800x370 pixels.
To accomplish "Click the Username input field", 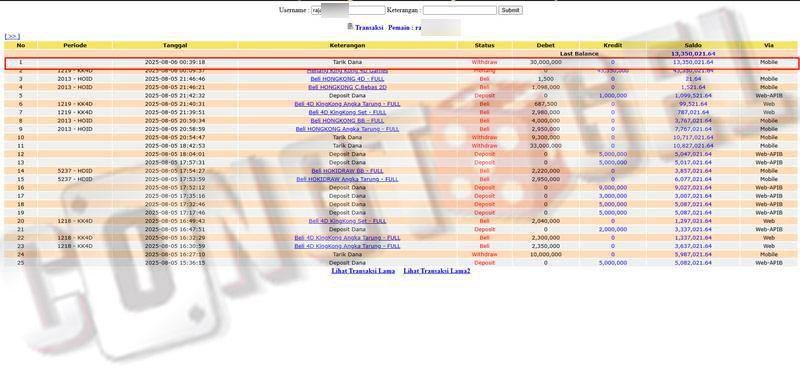I will [348, 10].
